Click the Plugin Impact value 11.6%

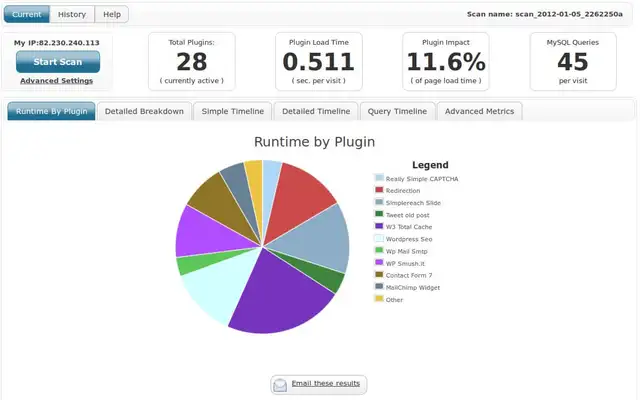(446, 62)
